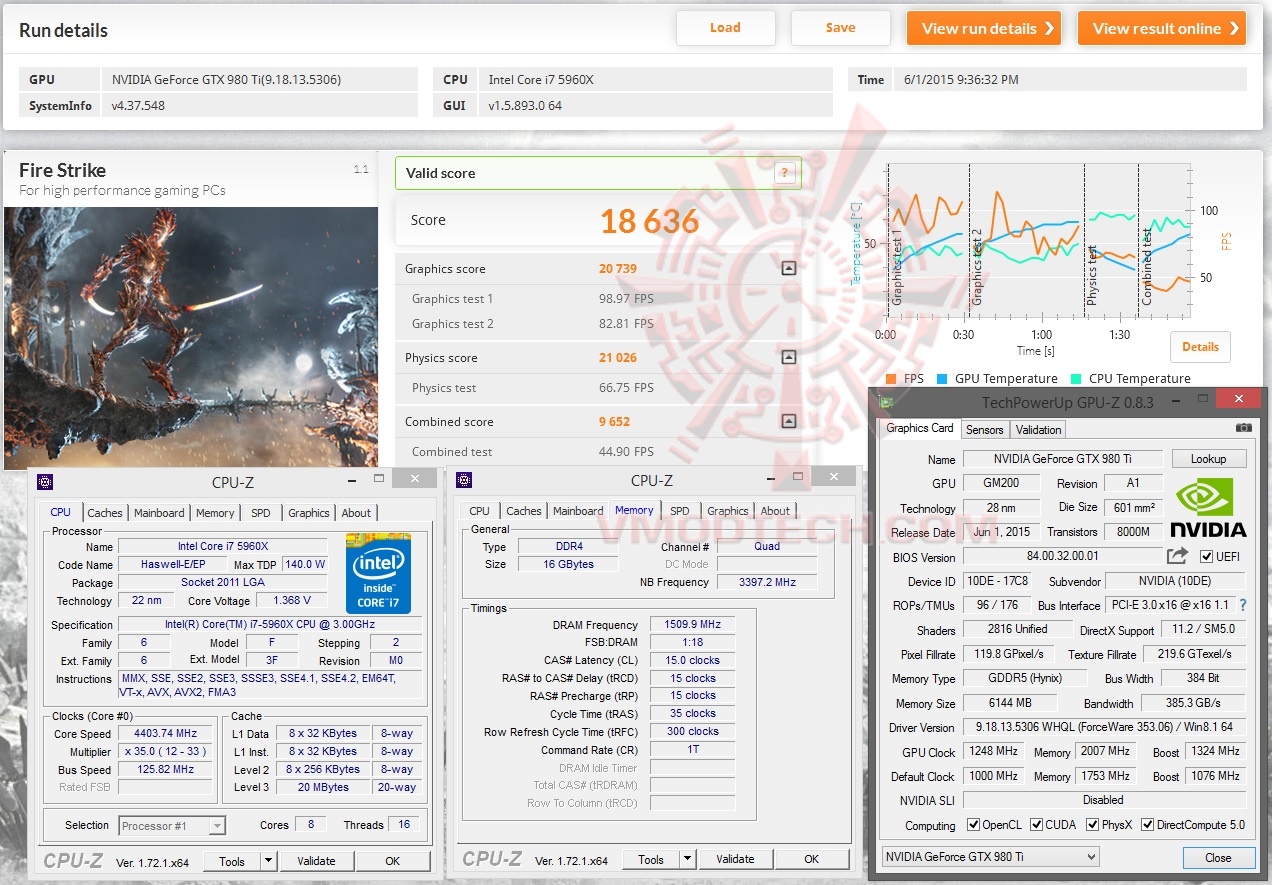Image resolution: width=1272 pixels, height=885 pixels.
Task: Click OK in CPU-Z Memory window
Action: click(811, 859)
